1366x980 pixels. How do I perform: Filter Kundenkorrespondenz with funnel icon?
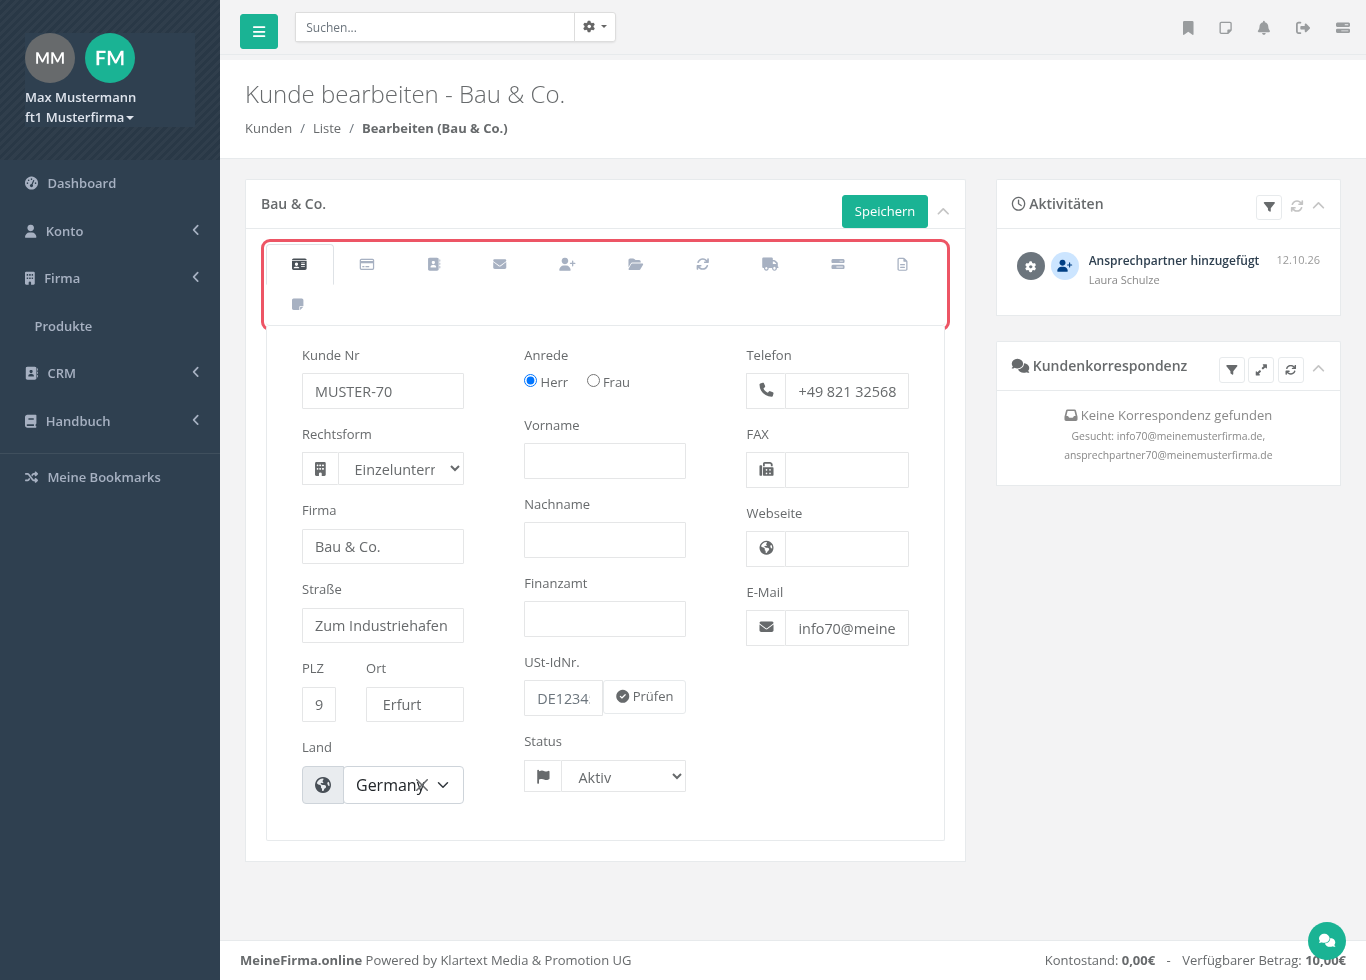pos(1232,370)
